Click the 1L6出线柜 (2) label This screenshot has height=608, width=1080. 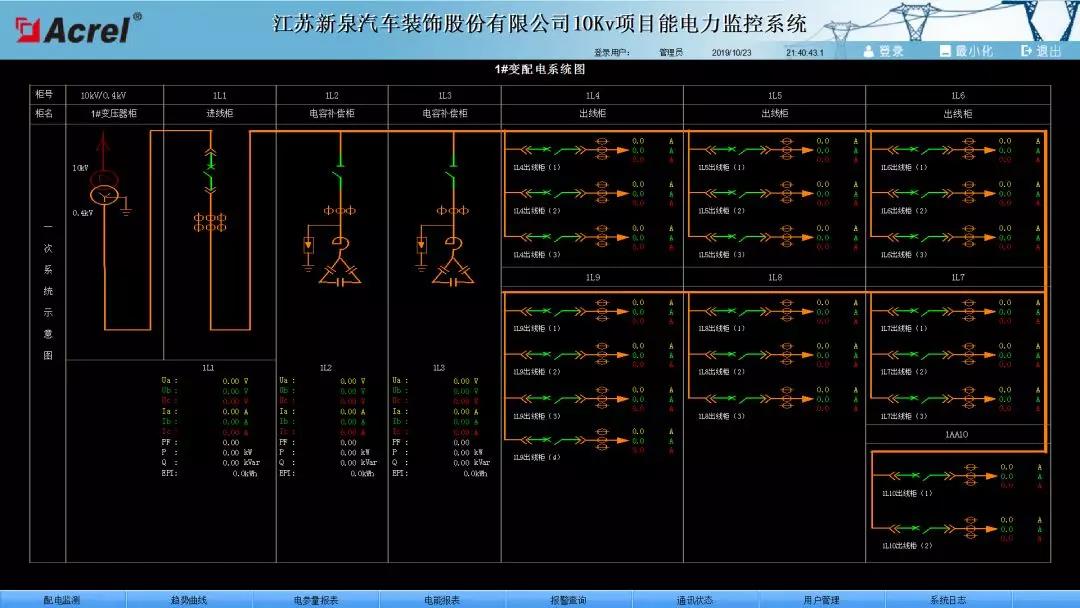pos(904,211)
